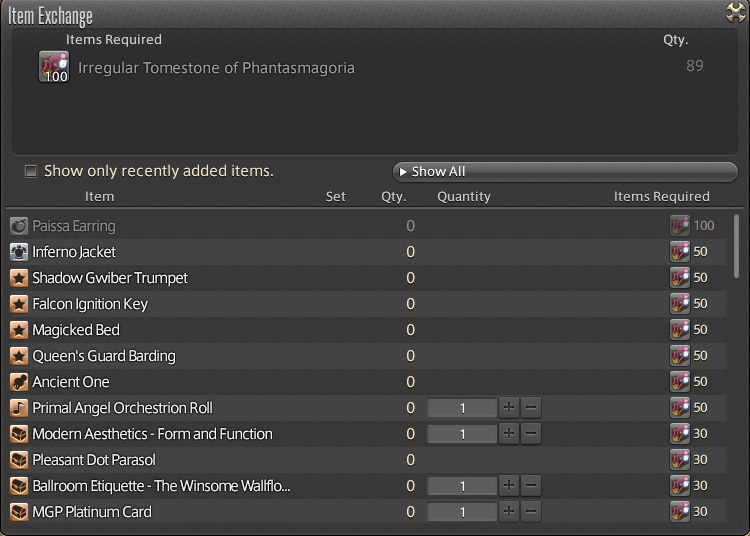This screenshot has width=750, height=536.
Task: Click the Items Required column header in list
Action: [x=662, y=197]
